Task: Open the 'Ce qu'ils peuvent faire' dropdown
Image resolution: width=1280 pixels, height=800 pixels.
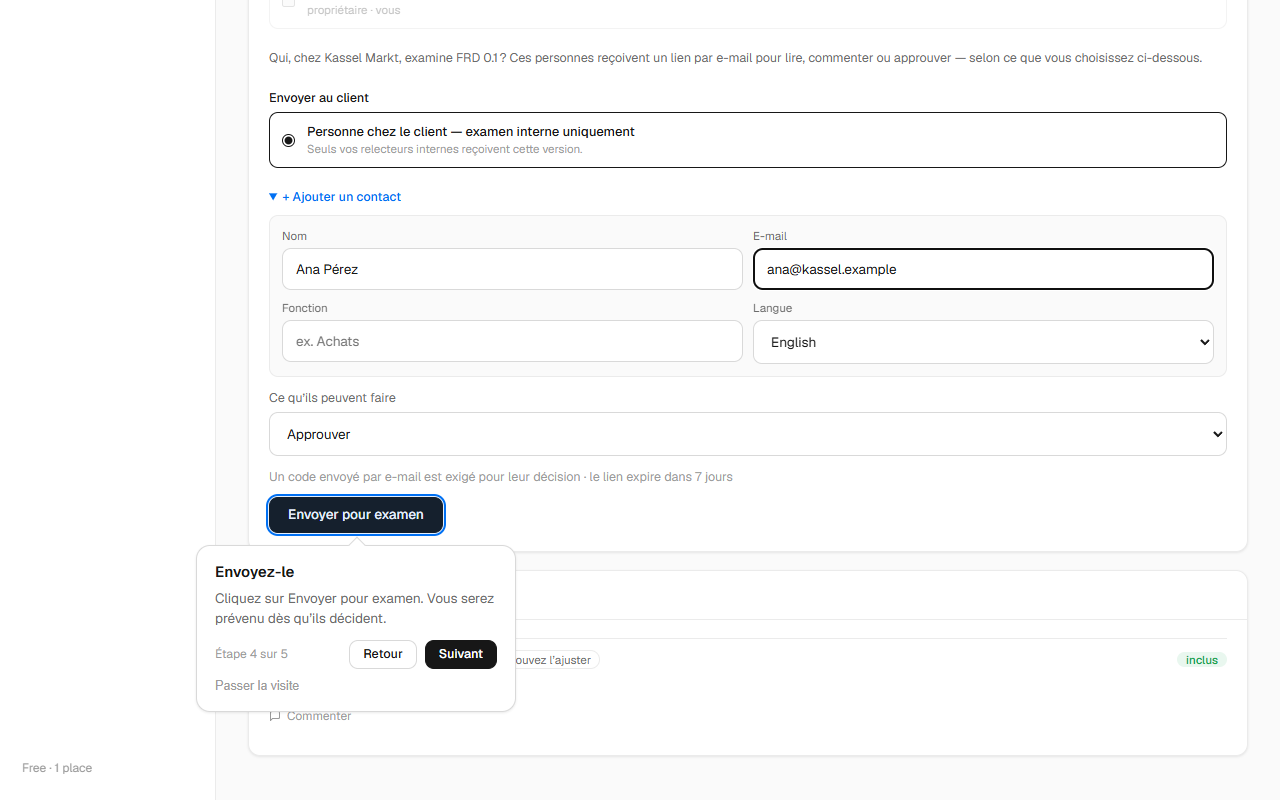Action: (x=748, y=434)
